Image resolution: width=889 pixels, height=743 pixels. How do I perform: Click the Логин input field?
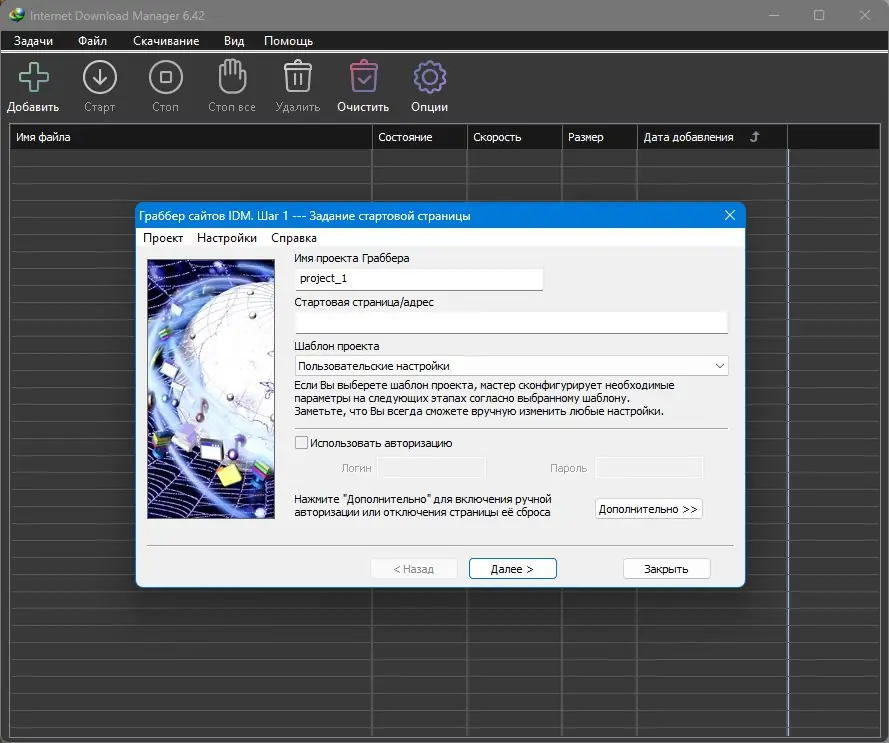[x=431, y=468]
